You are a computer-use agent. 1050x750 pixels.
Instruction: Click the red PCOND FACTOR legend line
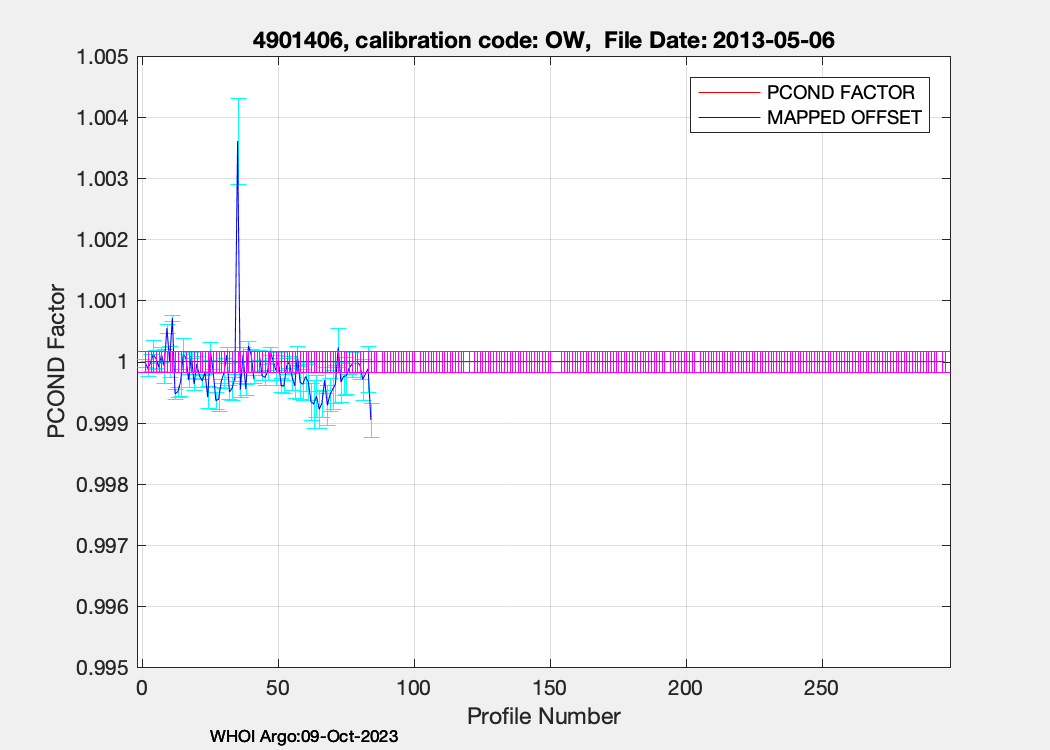(x=728, y=93)
